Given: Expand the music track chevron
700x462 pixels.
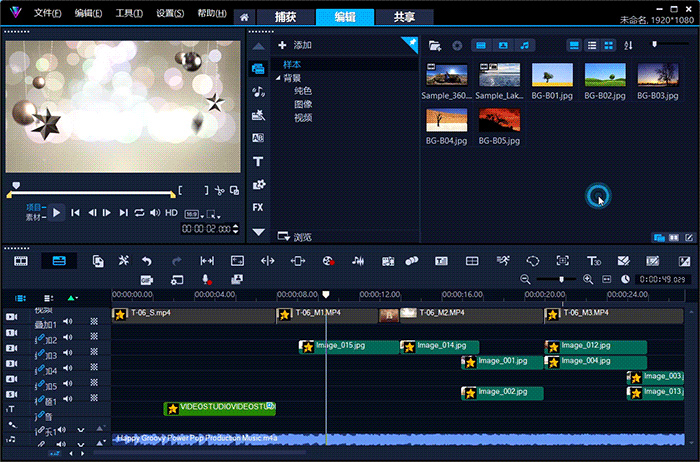Looking at the screenshot, I should pyautogui.click(x=81, y=431).
